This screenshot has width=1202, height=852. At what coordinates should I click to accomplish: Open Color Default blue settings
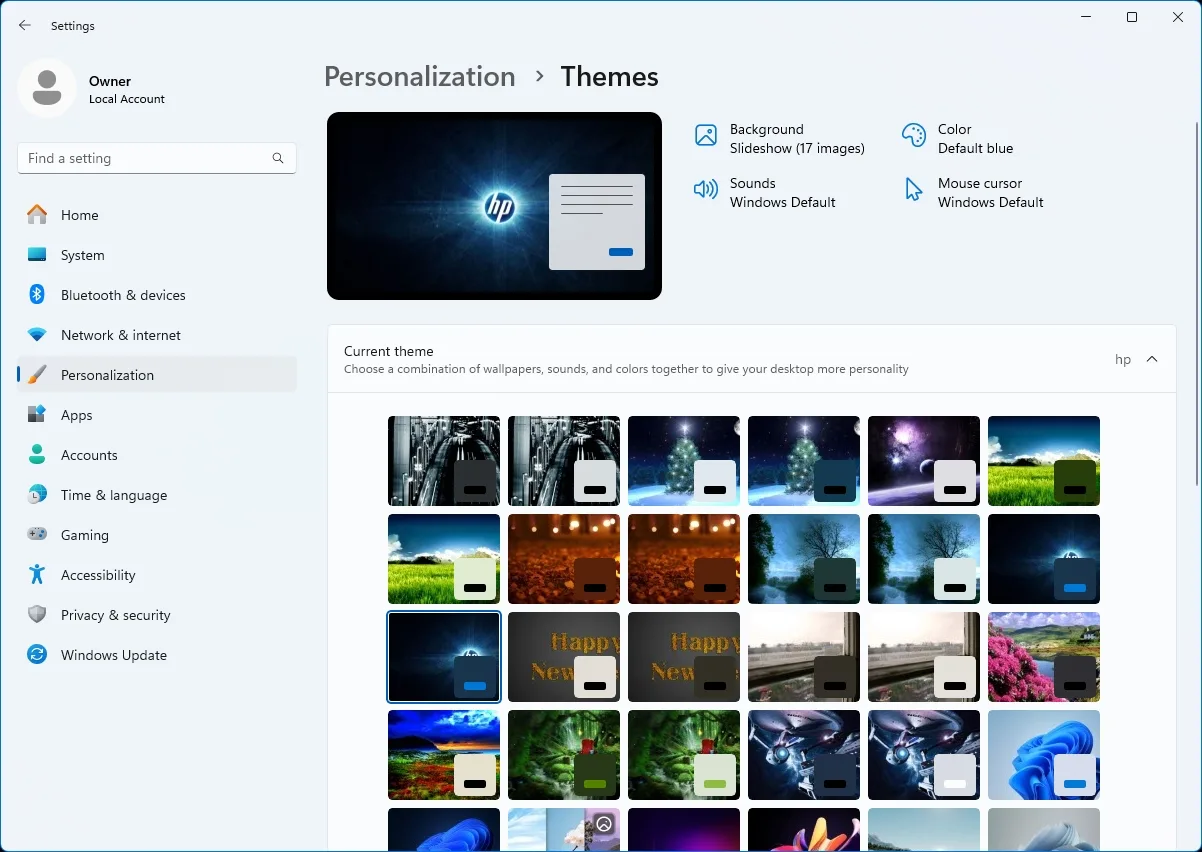point(958,139)
